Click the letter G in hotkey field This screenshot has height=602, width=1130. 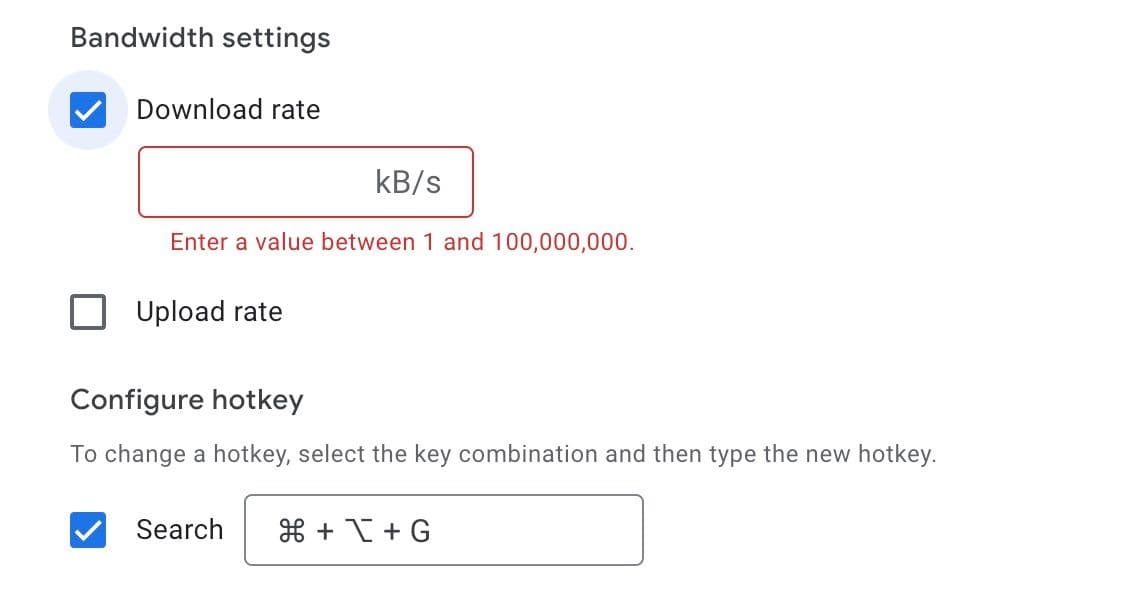click(x=420, y=531)
